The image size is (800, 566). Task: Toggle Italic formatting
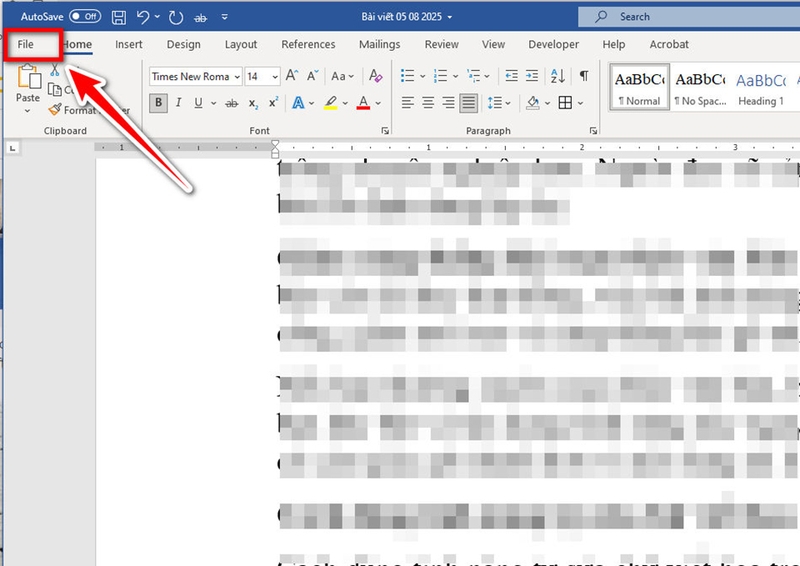coord(178,103)
